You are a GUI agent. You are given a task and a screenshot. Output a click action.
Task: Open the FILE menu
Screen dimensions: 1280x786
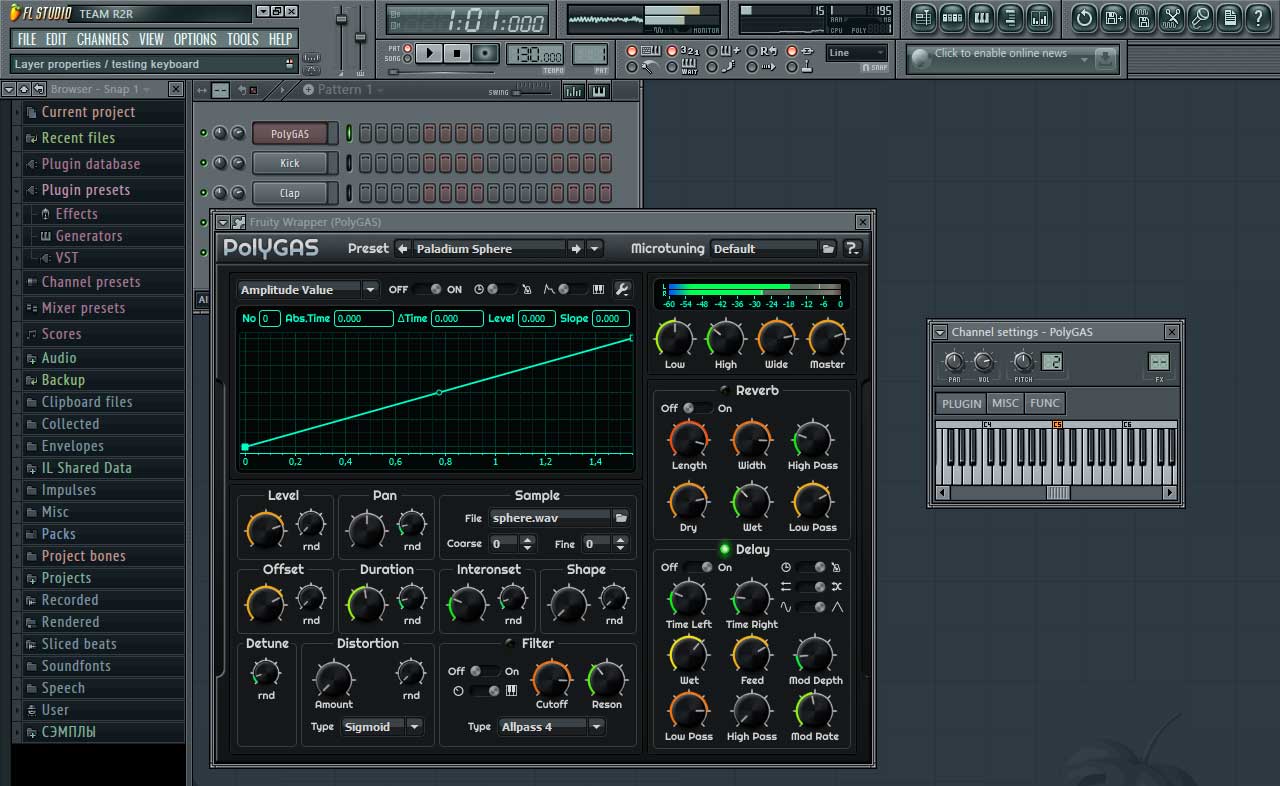coord(27,39)
